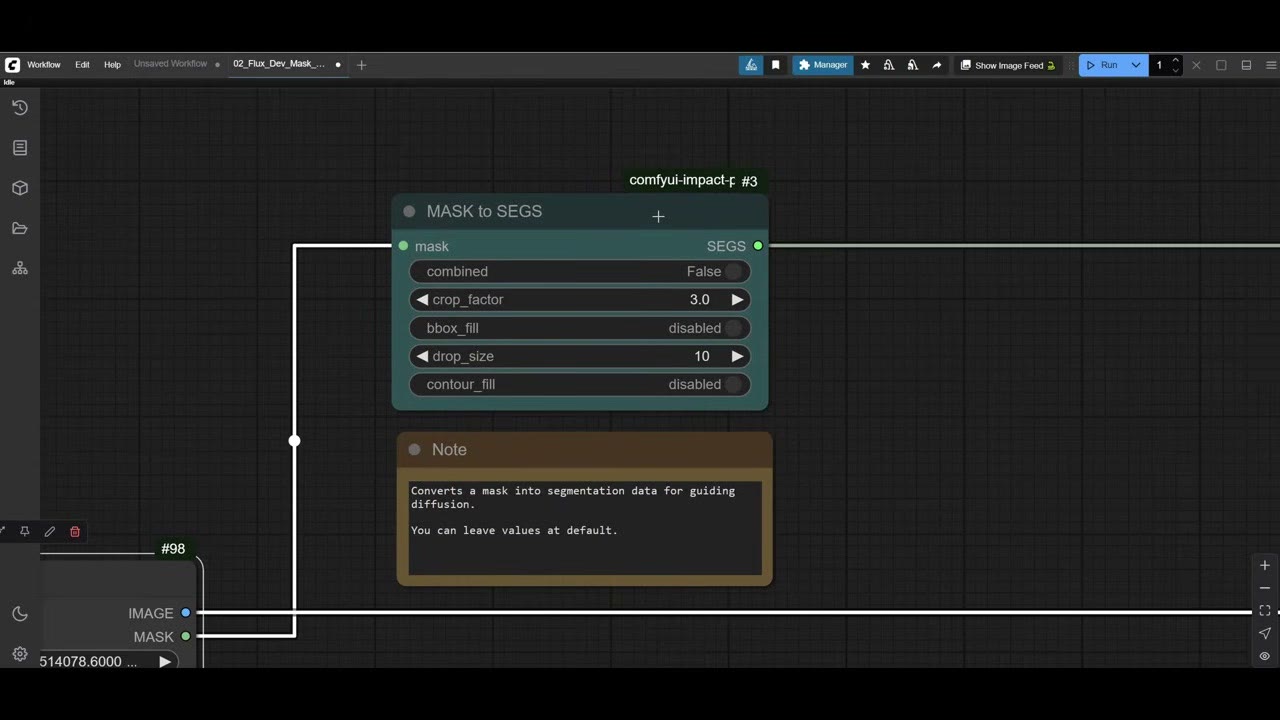Add a new workflow tab with plus

(362, 65)
